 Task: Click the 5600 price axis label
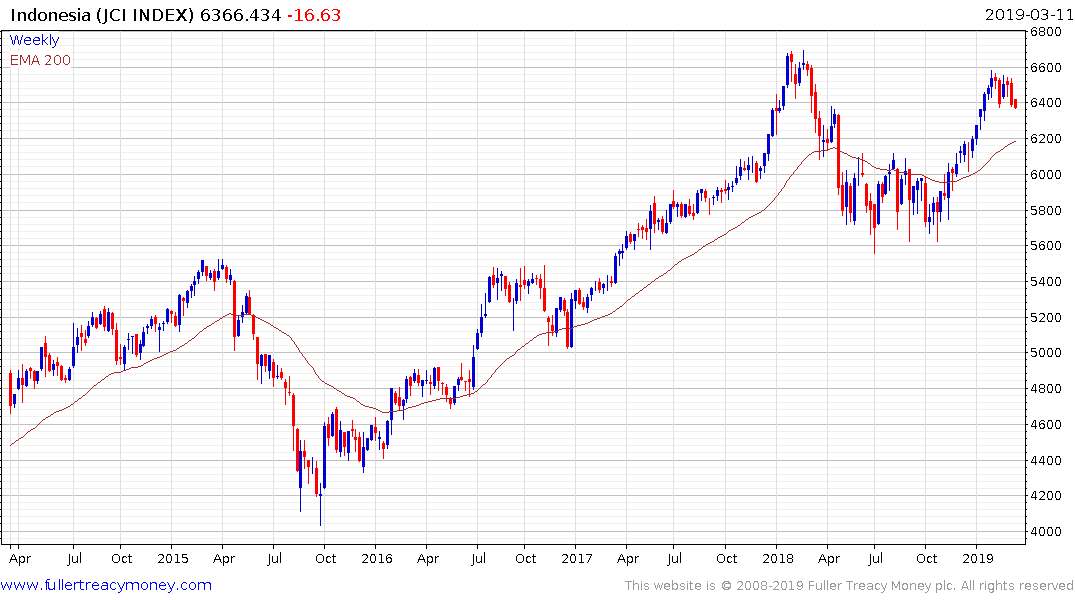pyautogui.click(x=1046, y=245)
